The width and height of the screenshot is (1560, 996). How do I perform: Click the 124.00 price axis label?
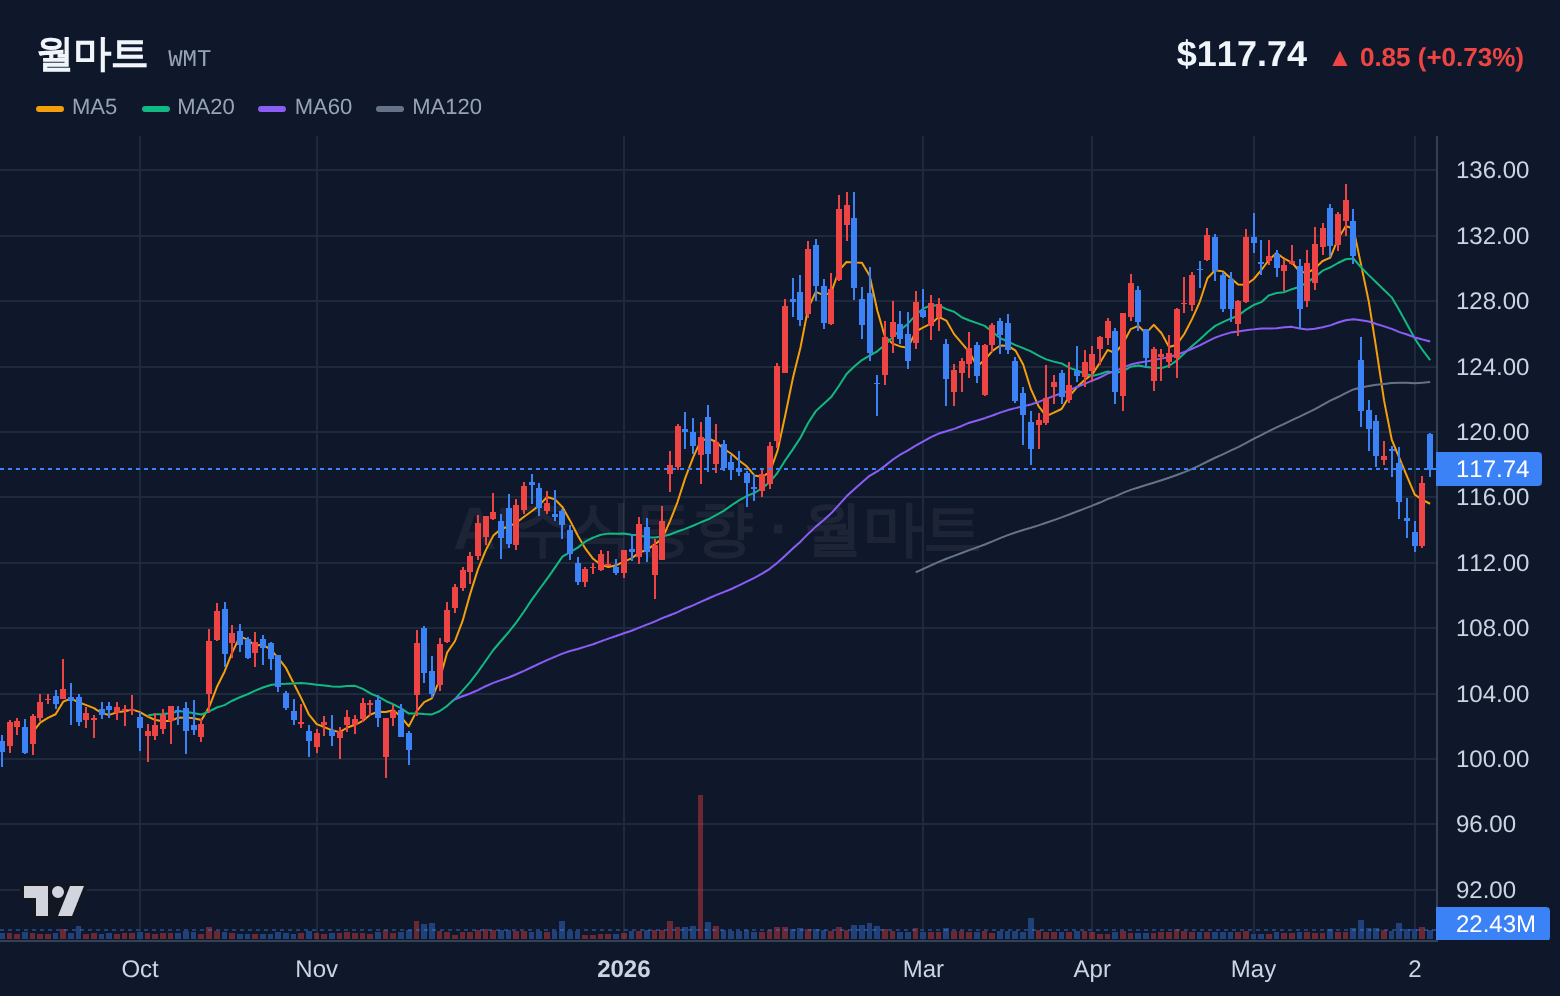click(x=1492, y=367)
